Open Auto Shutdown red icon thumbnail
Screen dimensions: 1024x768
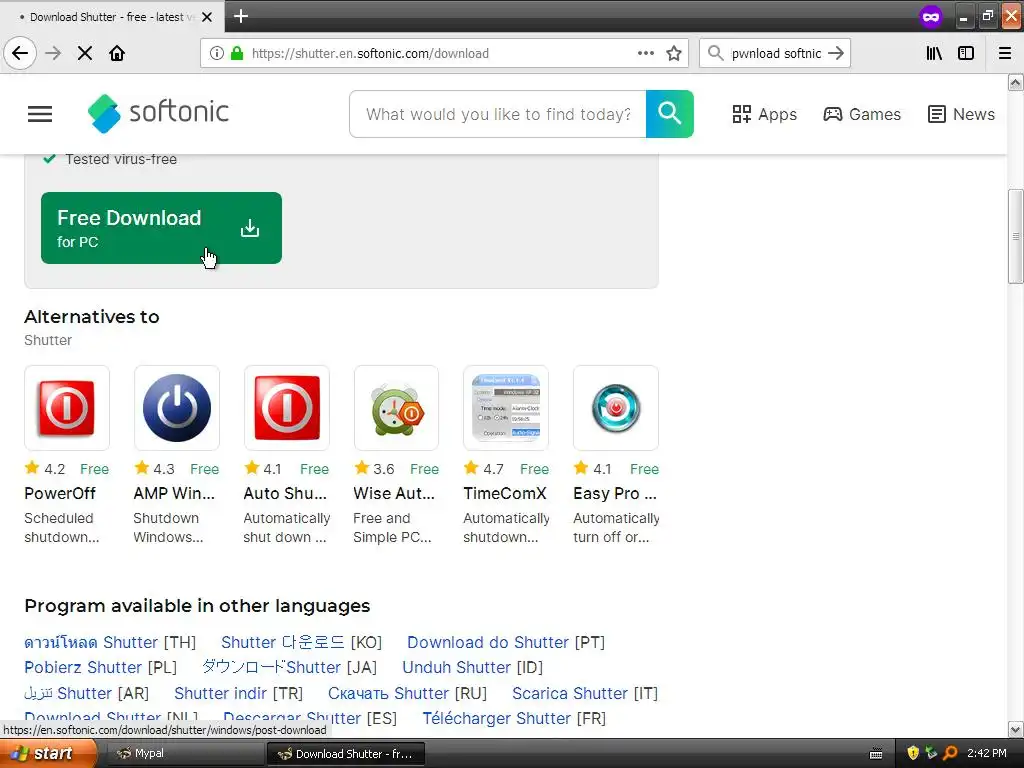point(287,408)
